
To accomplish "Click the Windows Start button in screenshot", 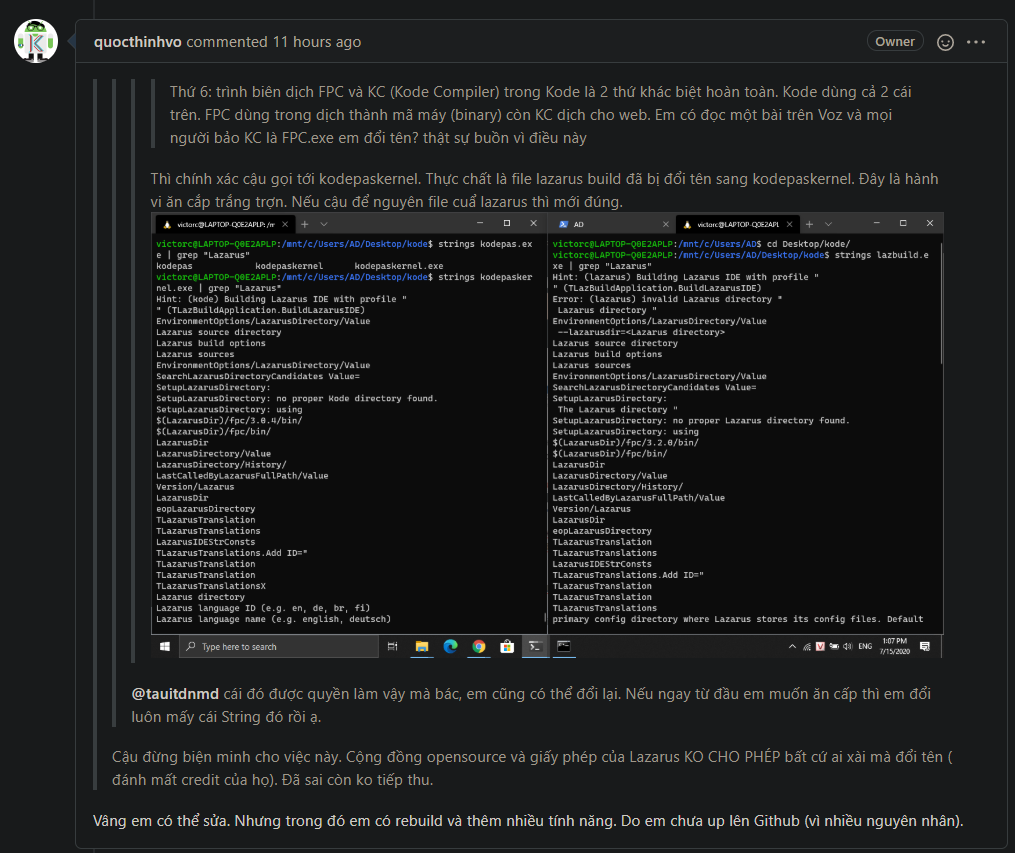I will tap(165, 647).
